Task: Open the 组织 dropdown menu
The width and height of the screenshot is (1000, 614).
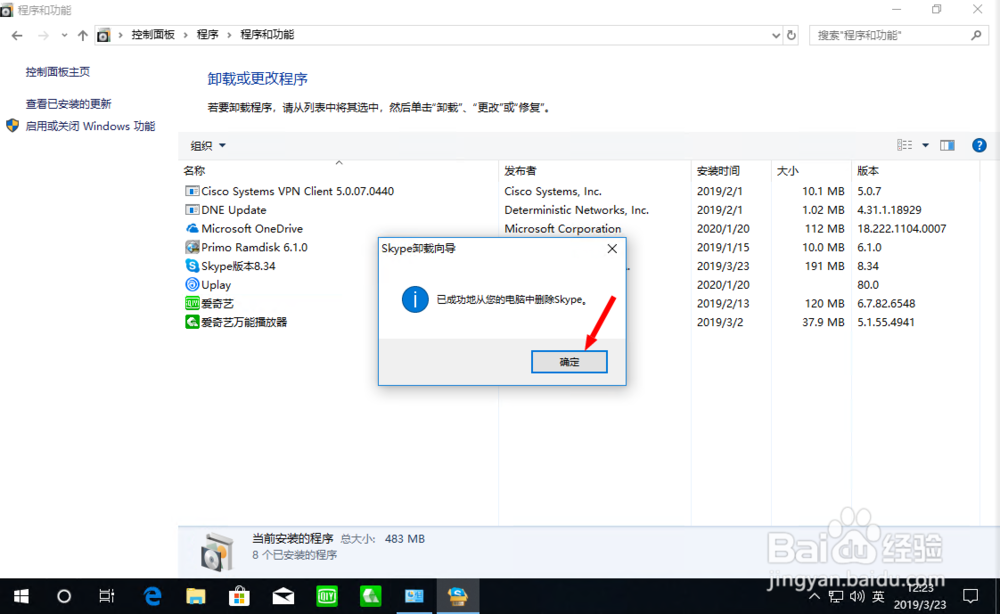Action: click(x=208, y=145)
